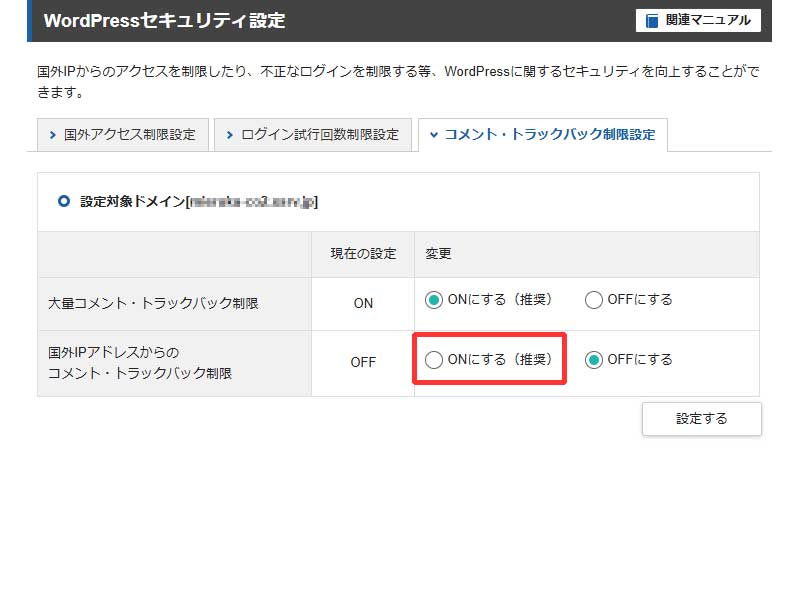Screen dimensions: 800x600
Task: Click the current ON value for 大量コメント制限
Action: point(363,304)
